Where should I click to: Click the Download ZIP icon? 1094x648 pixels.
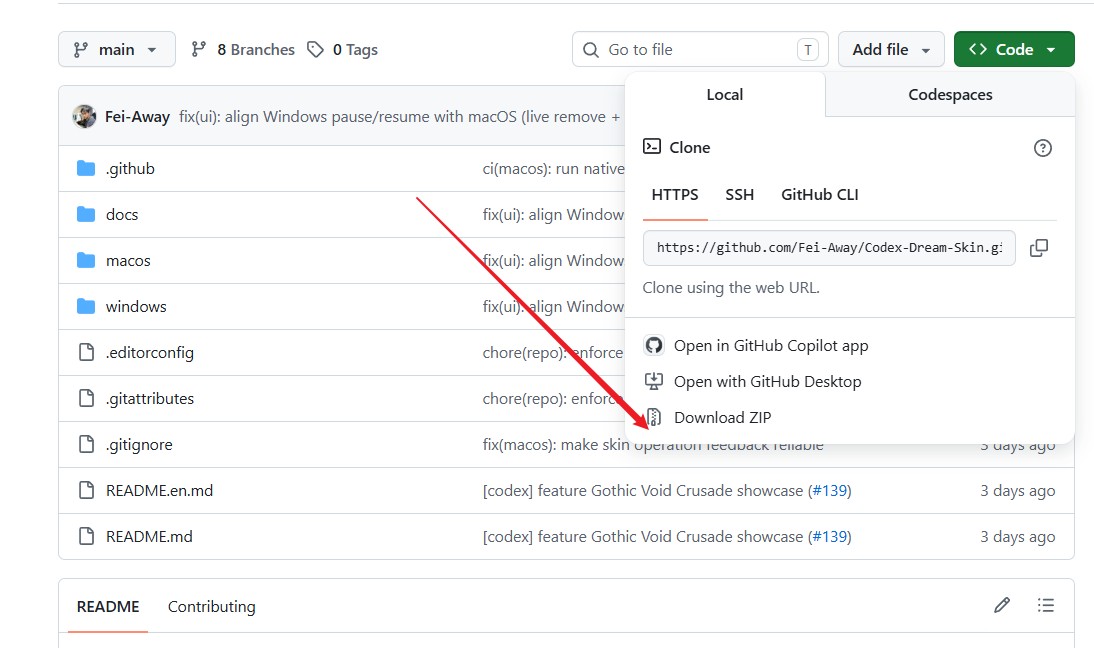coord(654,417)
